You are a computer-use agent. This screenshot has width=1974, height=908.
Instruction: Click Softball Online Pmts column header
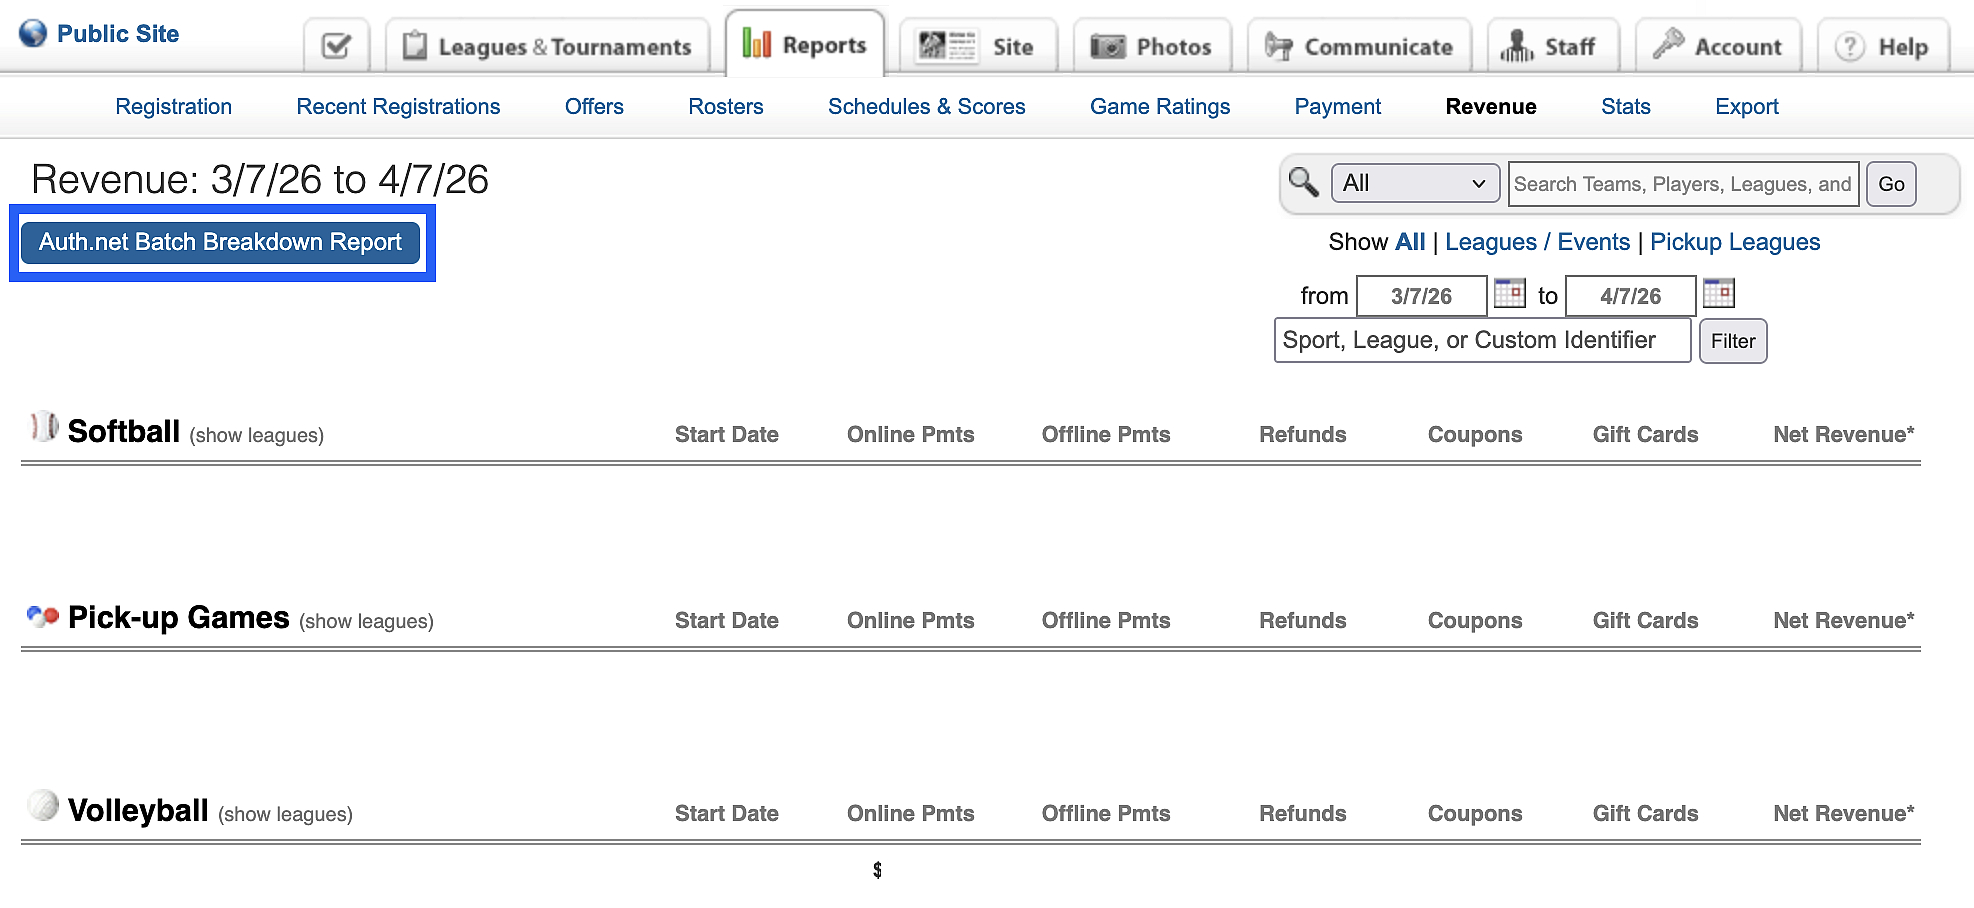[x=911, y=434]
